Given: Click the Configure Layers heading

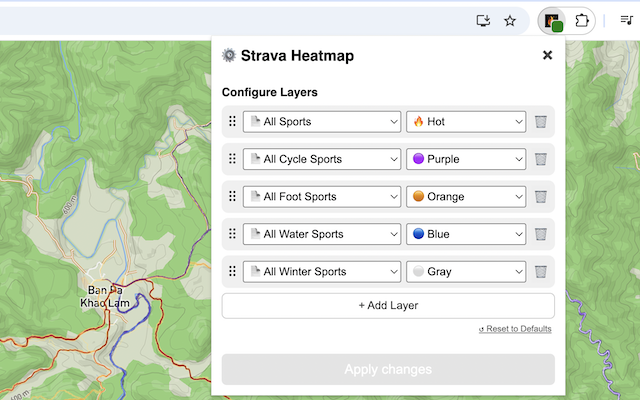Looking at the screenshot, I should point(270,92).
